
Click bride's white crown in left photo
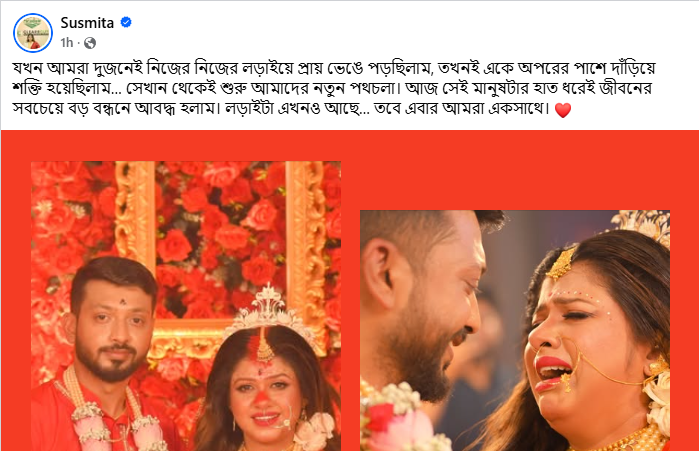(x=269, y=312)
